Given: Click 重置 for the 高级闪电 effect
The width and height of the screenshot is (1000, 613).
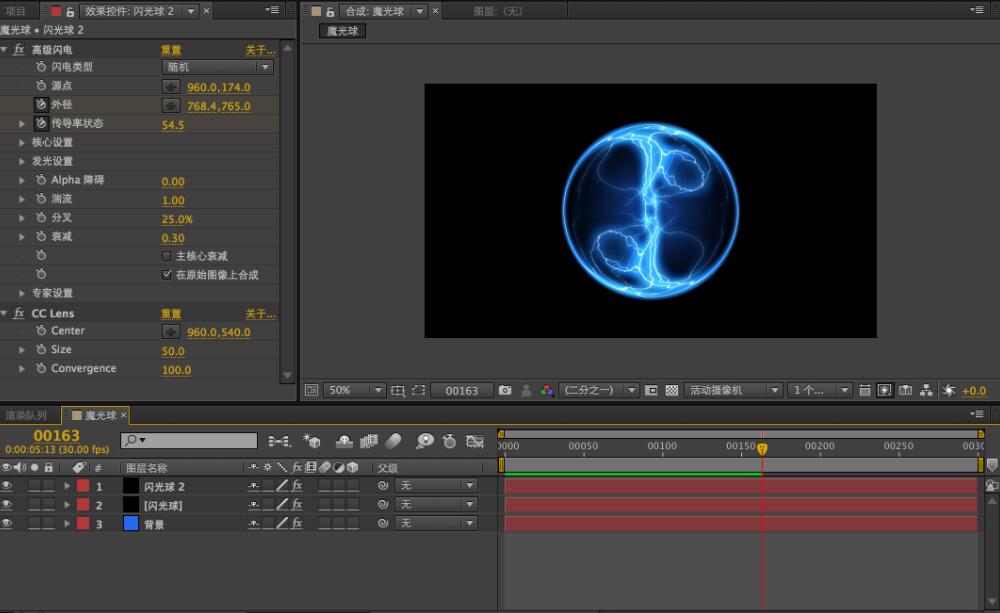Looking at the screenshot, I should (x=171, y=50).
